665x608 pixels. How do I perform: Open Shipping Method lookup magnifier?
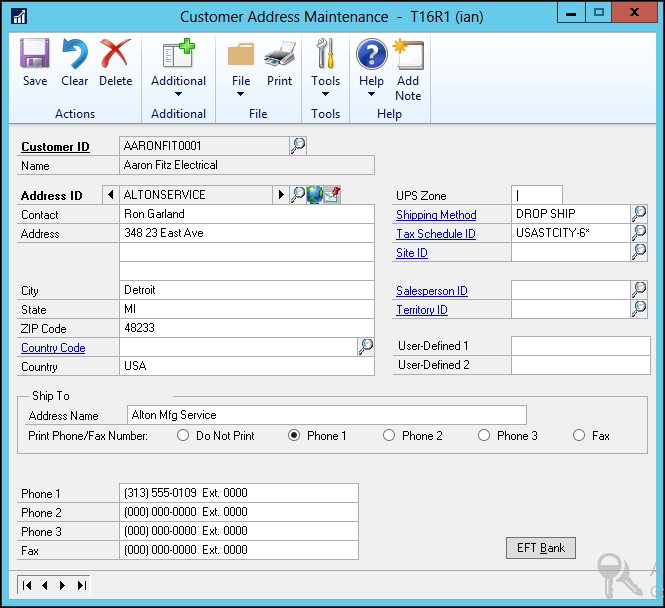(x=639, y=214)
